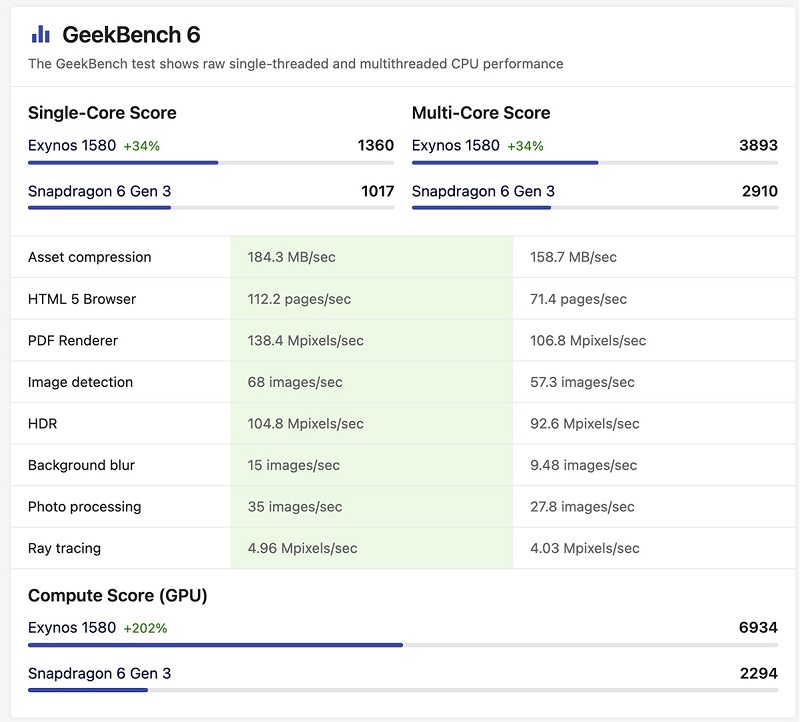
Task: Select the HTML 5 Browser row label
Action: pyautogui.click(x=82, y=299)
